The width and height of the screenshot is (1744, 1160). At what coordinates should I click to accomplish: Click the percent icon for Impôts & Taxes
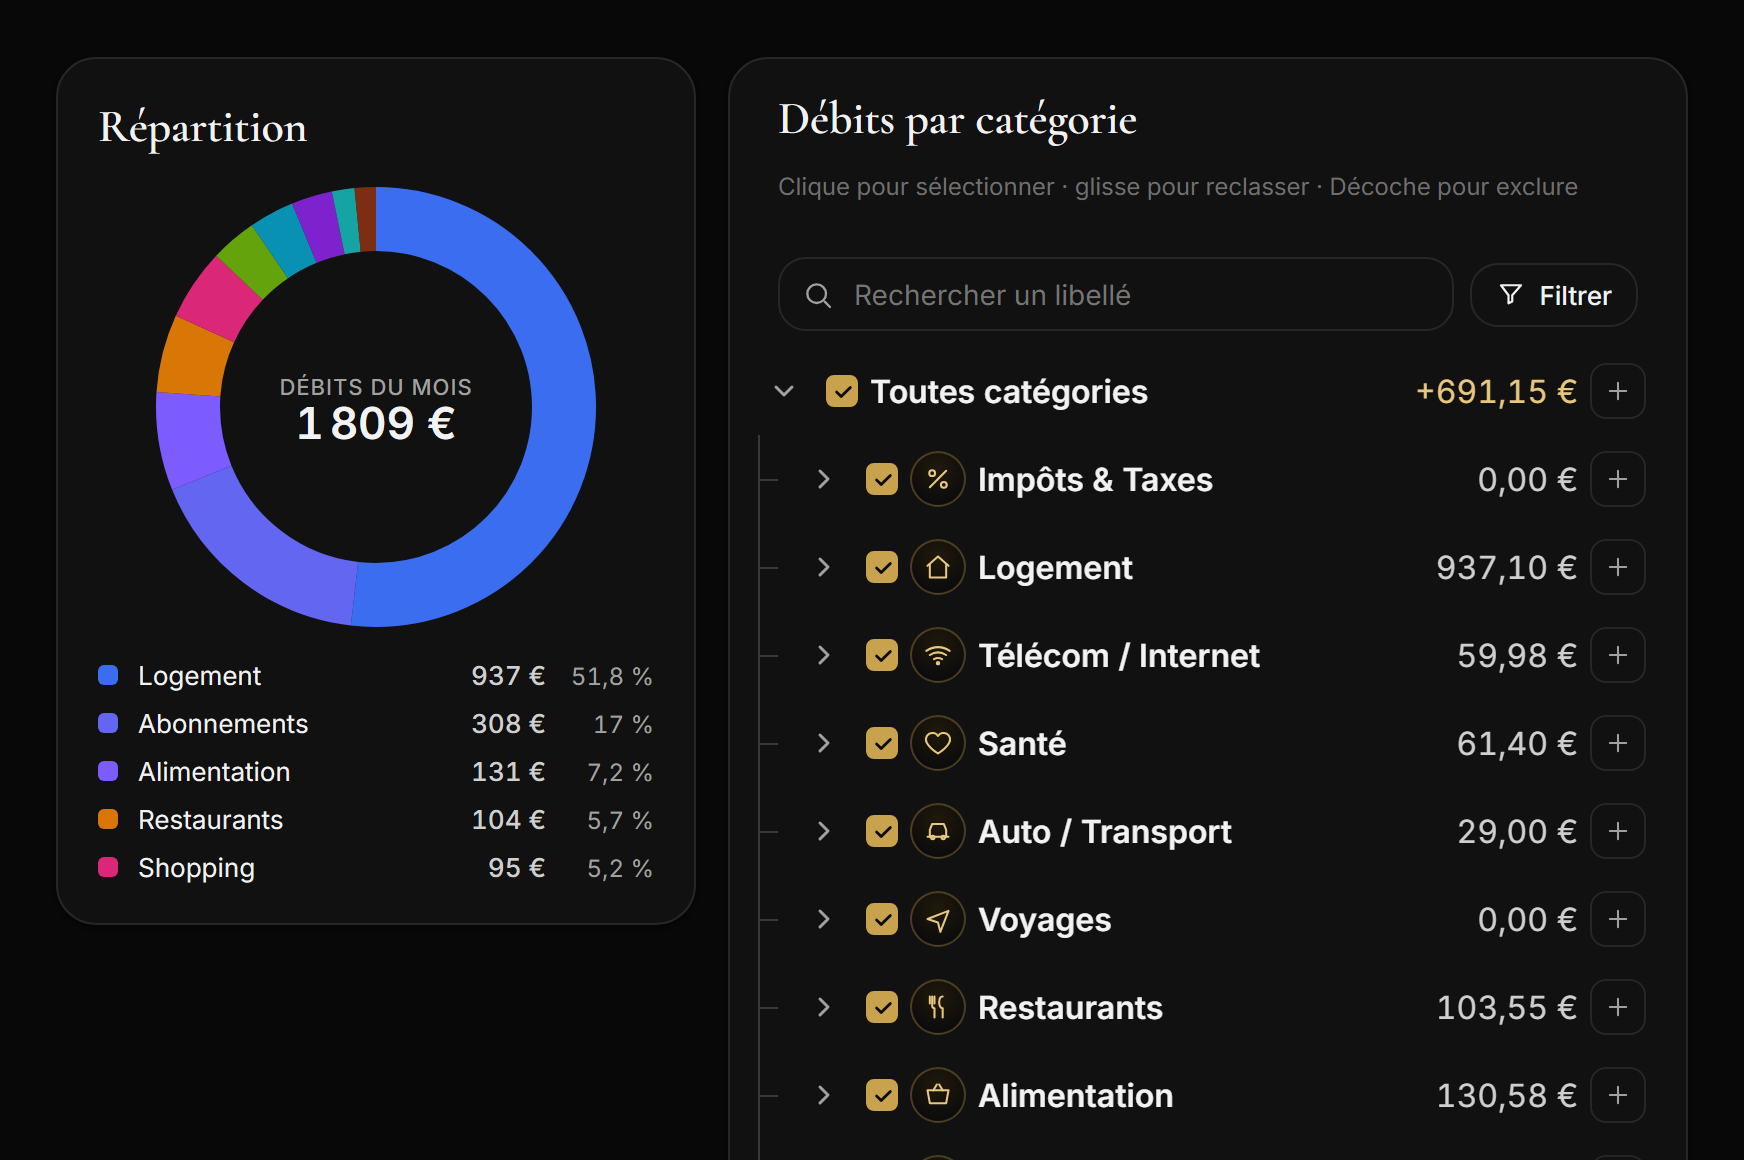click(x=938, y=479)
